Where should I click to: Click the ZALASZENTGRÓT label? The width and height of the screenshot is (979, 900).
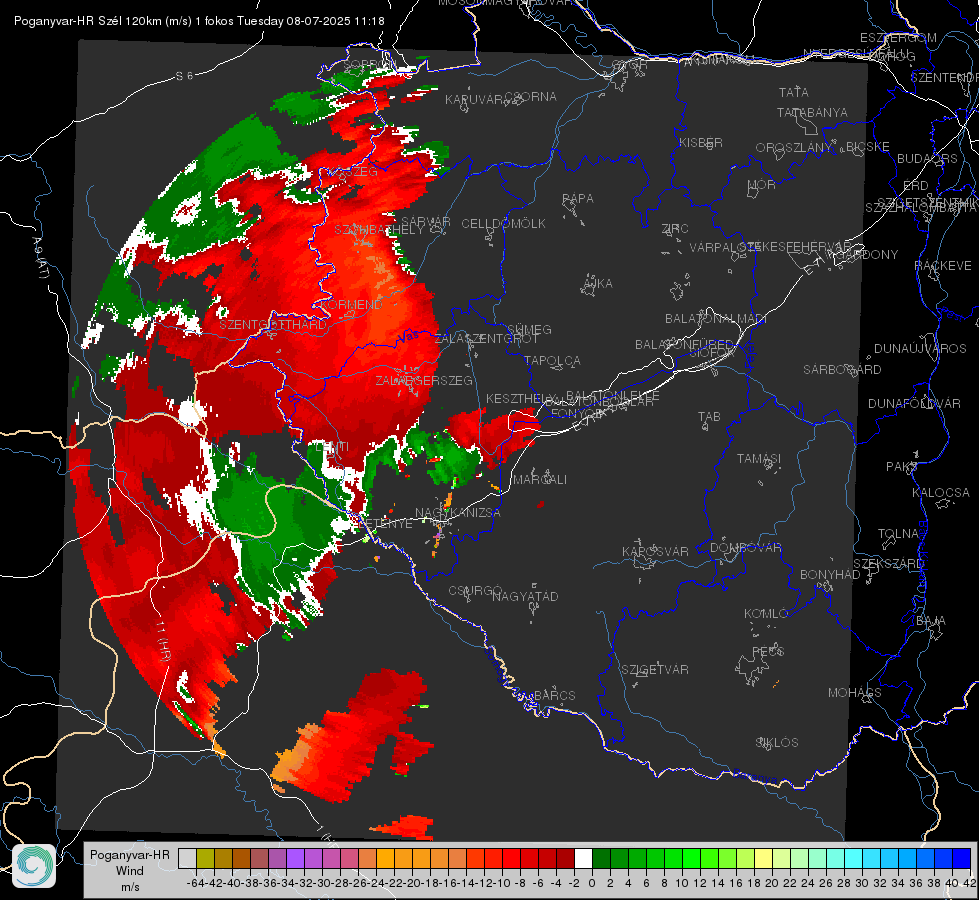pyautogui.click(x=486, y=339)
